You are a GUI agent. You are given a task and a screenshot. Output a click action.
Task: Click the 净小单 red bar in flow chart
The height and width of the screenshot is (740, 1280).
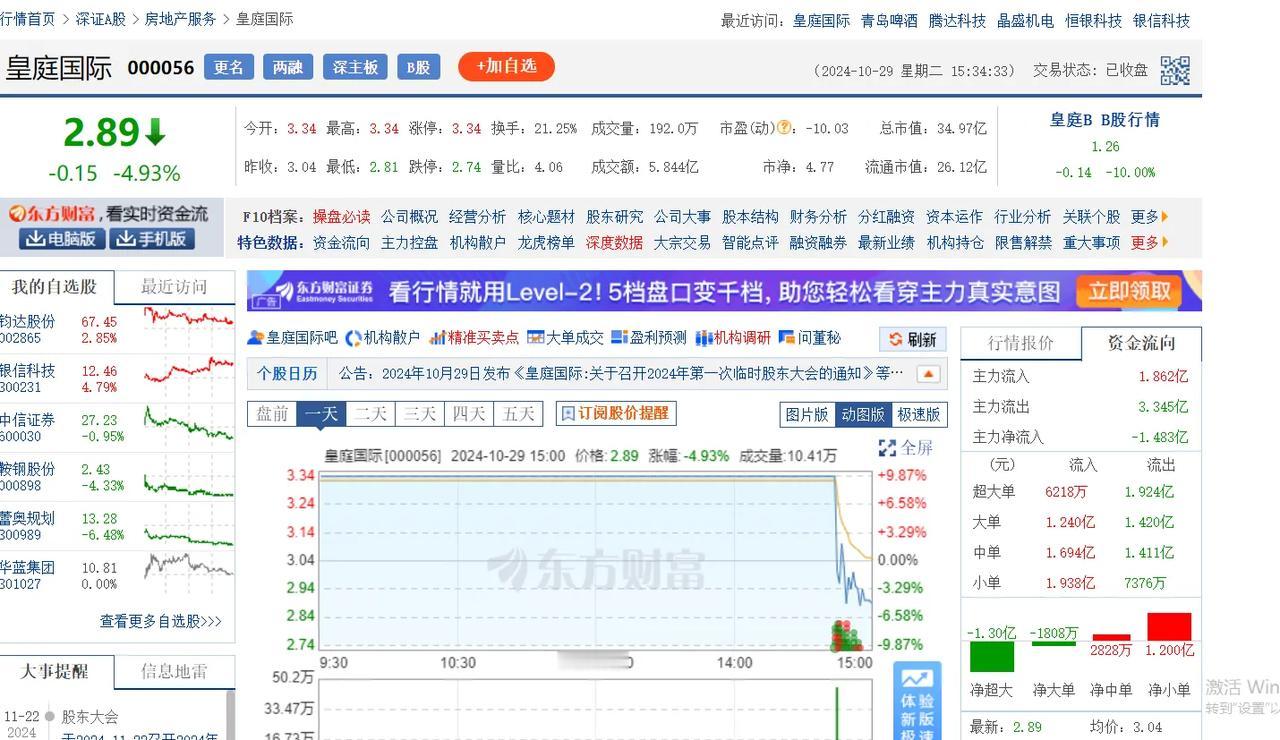[x=1169, y=626]
